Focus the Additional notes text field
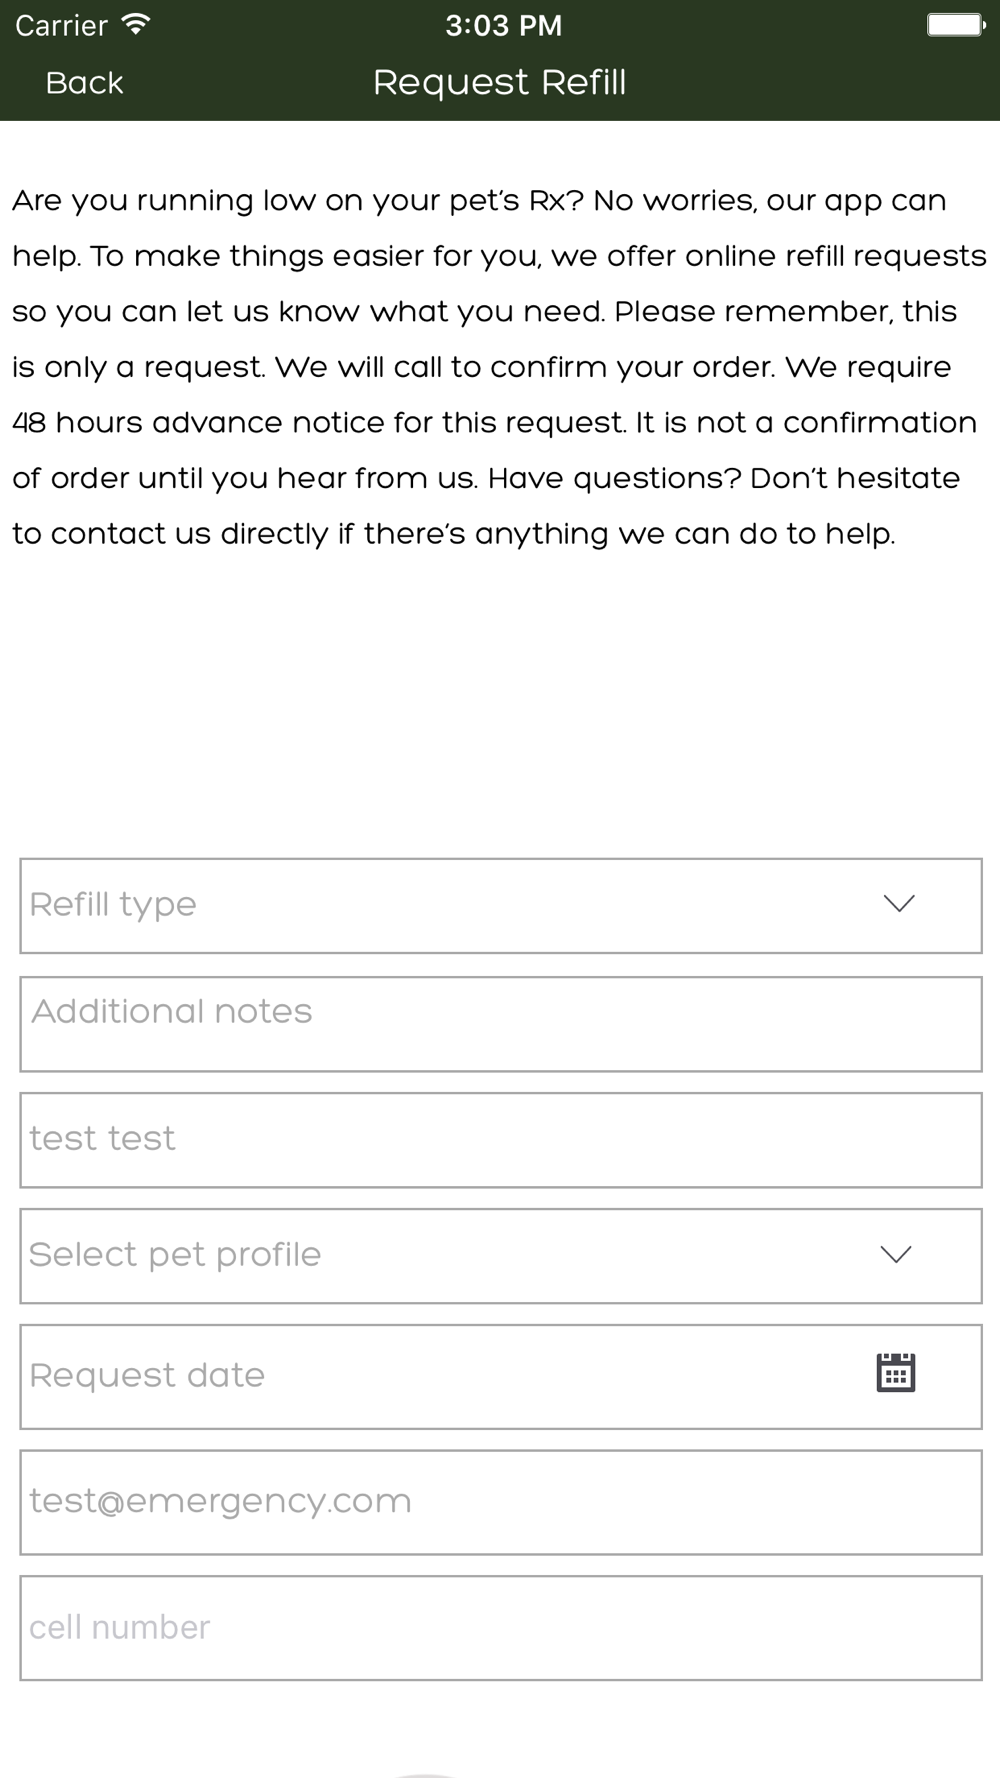This screenshot has height=1778, width=1000. pyautogui.click(x=501, y=1024)
